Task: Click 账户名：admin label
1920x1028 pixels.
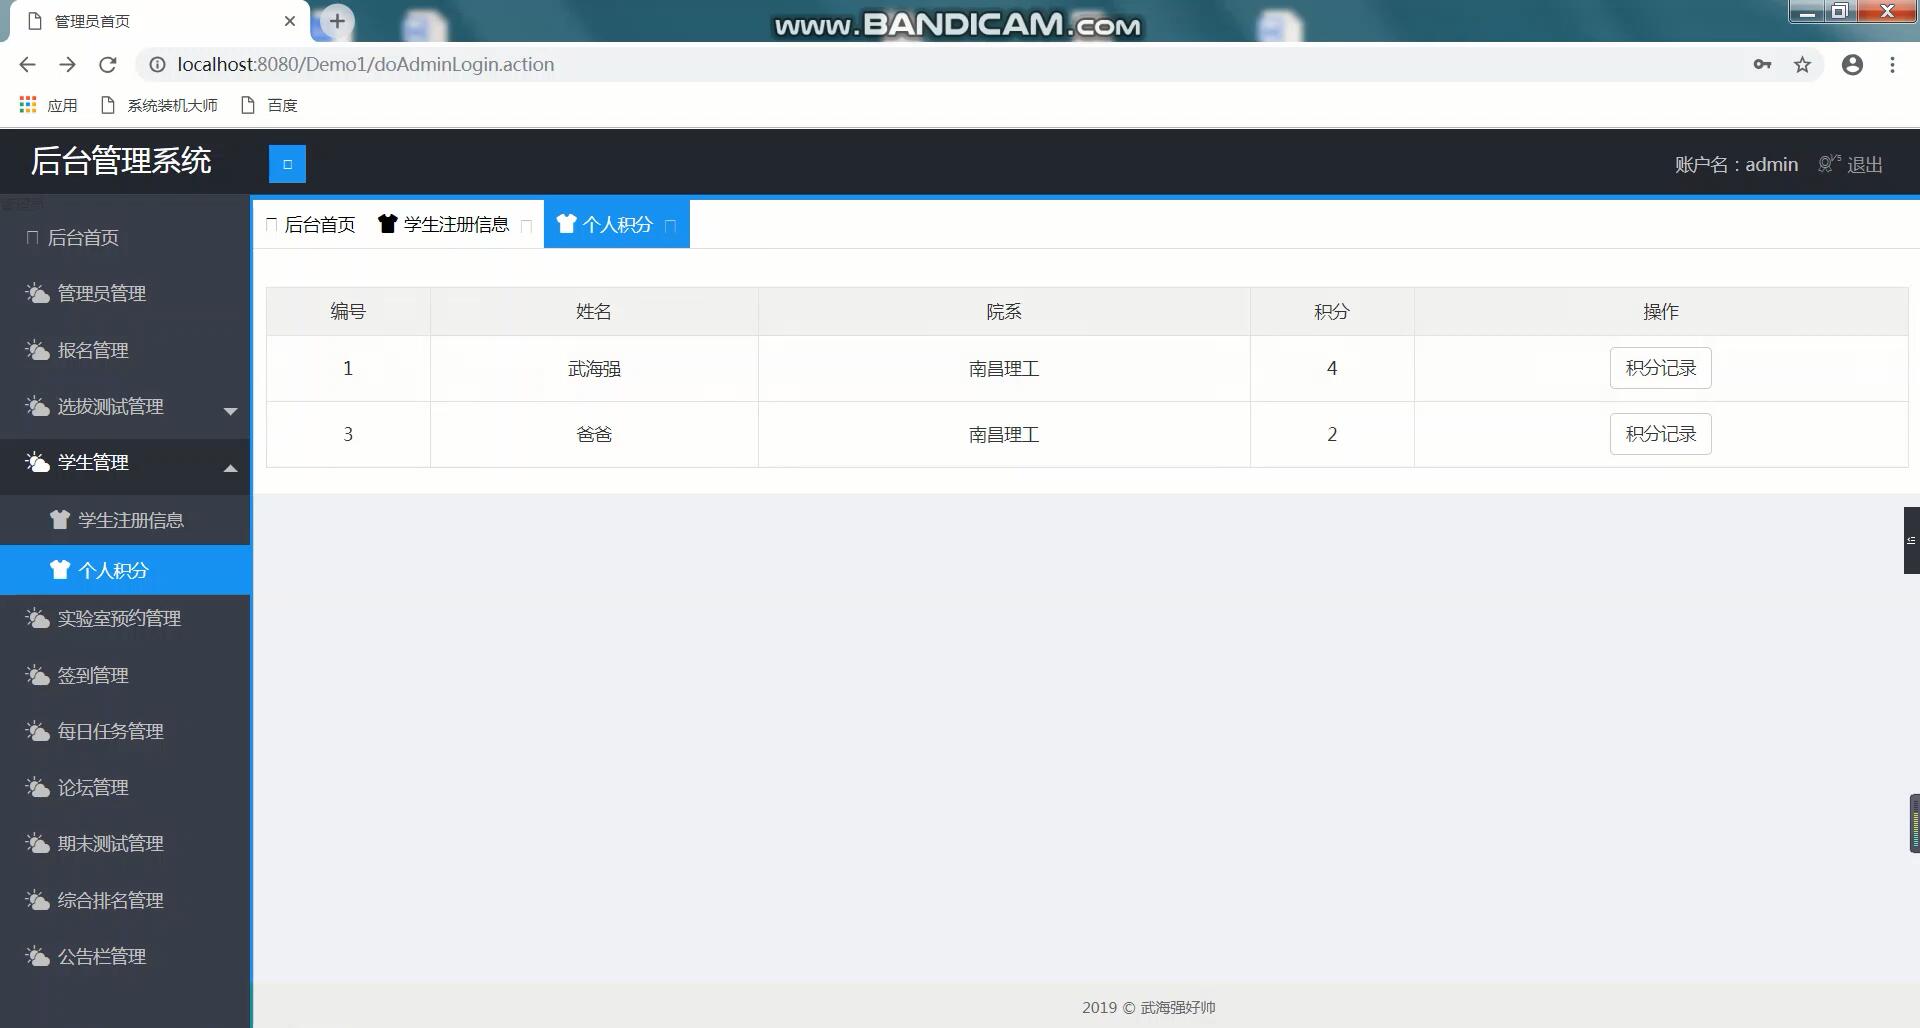Action: pyautogui.click(x=1736, y=164)
